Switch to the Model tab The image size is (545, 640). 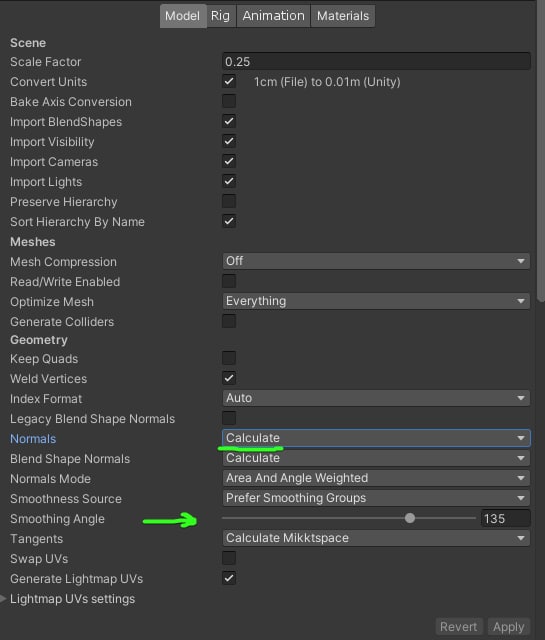tap(183, 16)
